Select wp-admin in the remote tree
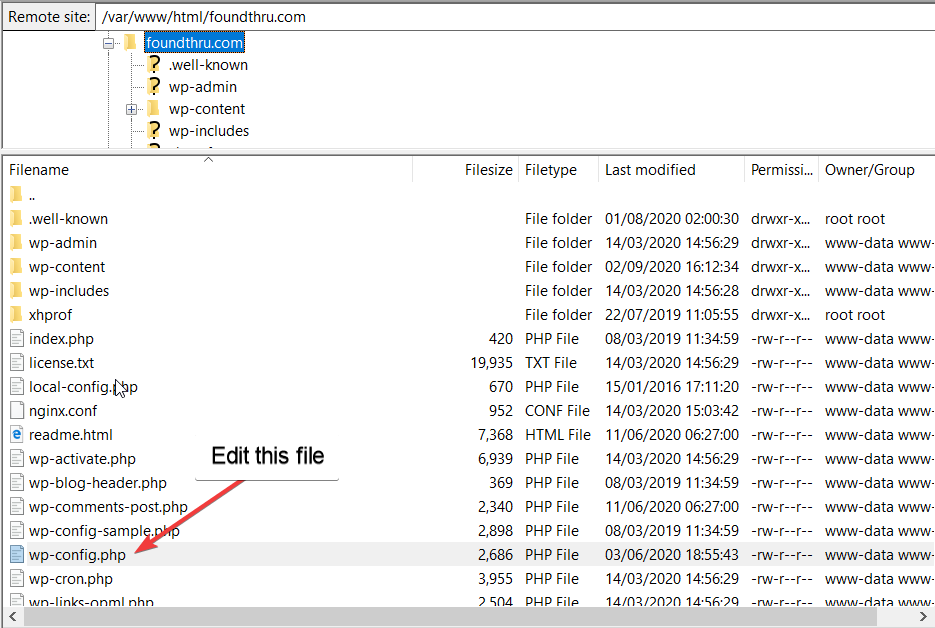 point(203,87)
